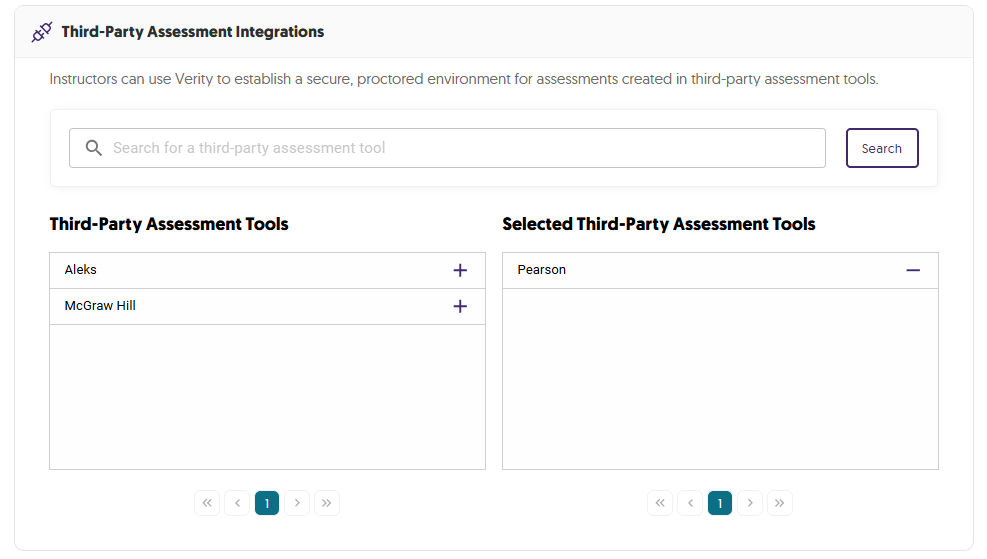Select page 1 under available tools list
This screenshot has width=987, height=559.
(267, 503)
